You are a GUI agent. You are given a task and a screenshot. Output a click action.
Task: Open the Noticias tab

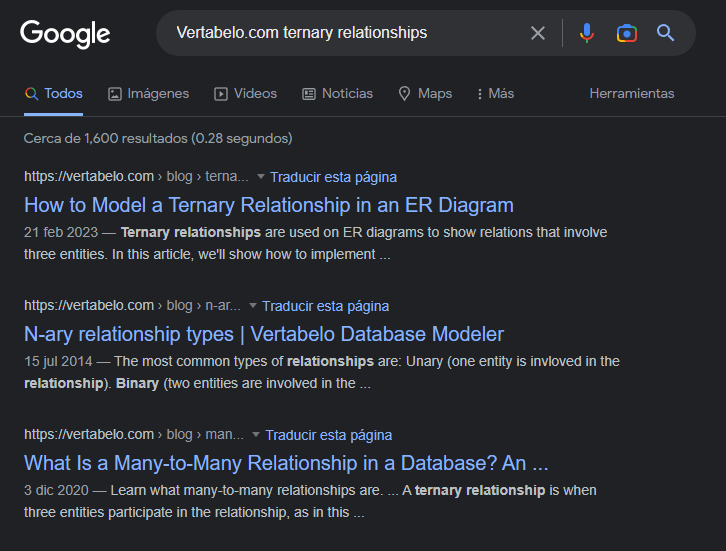pyautogui.click(x=337, y=94)
